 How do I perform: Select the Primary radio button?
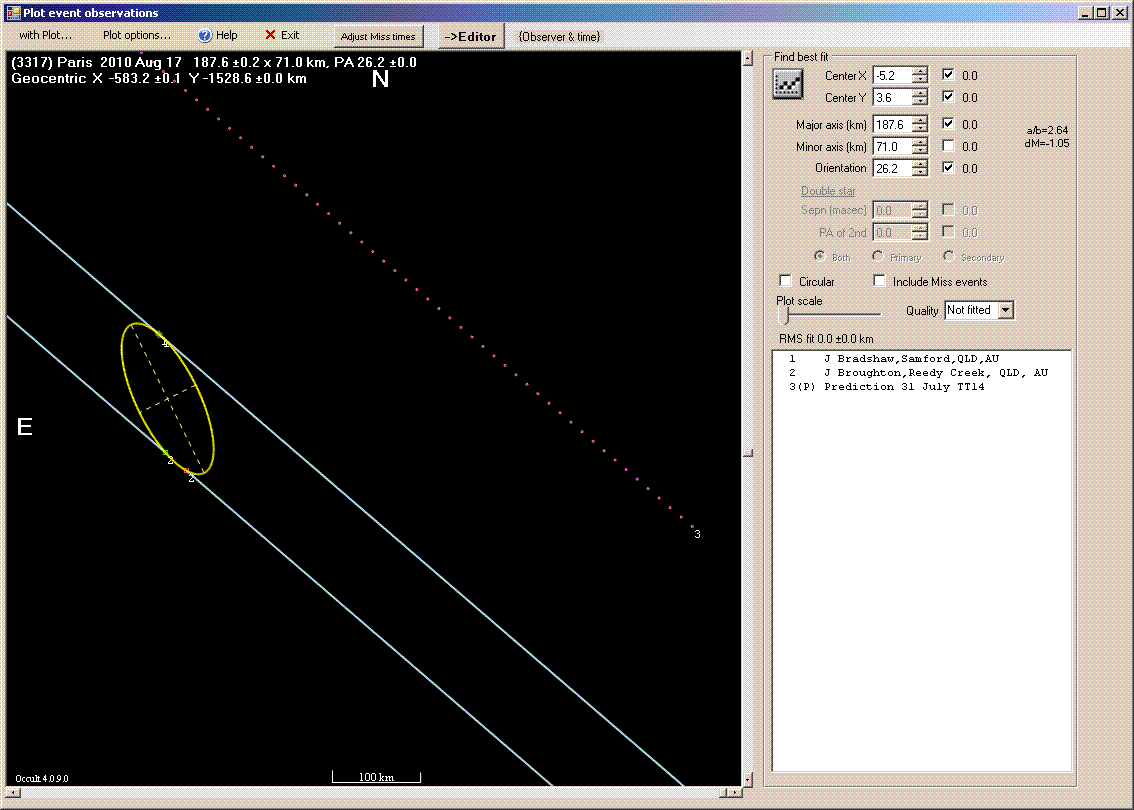[x=878, y=256]
